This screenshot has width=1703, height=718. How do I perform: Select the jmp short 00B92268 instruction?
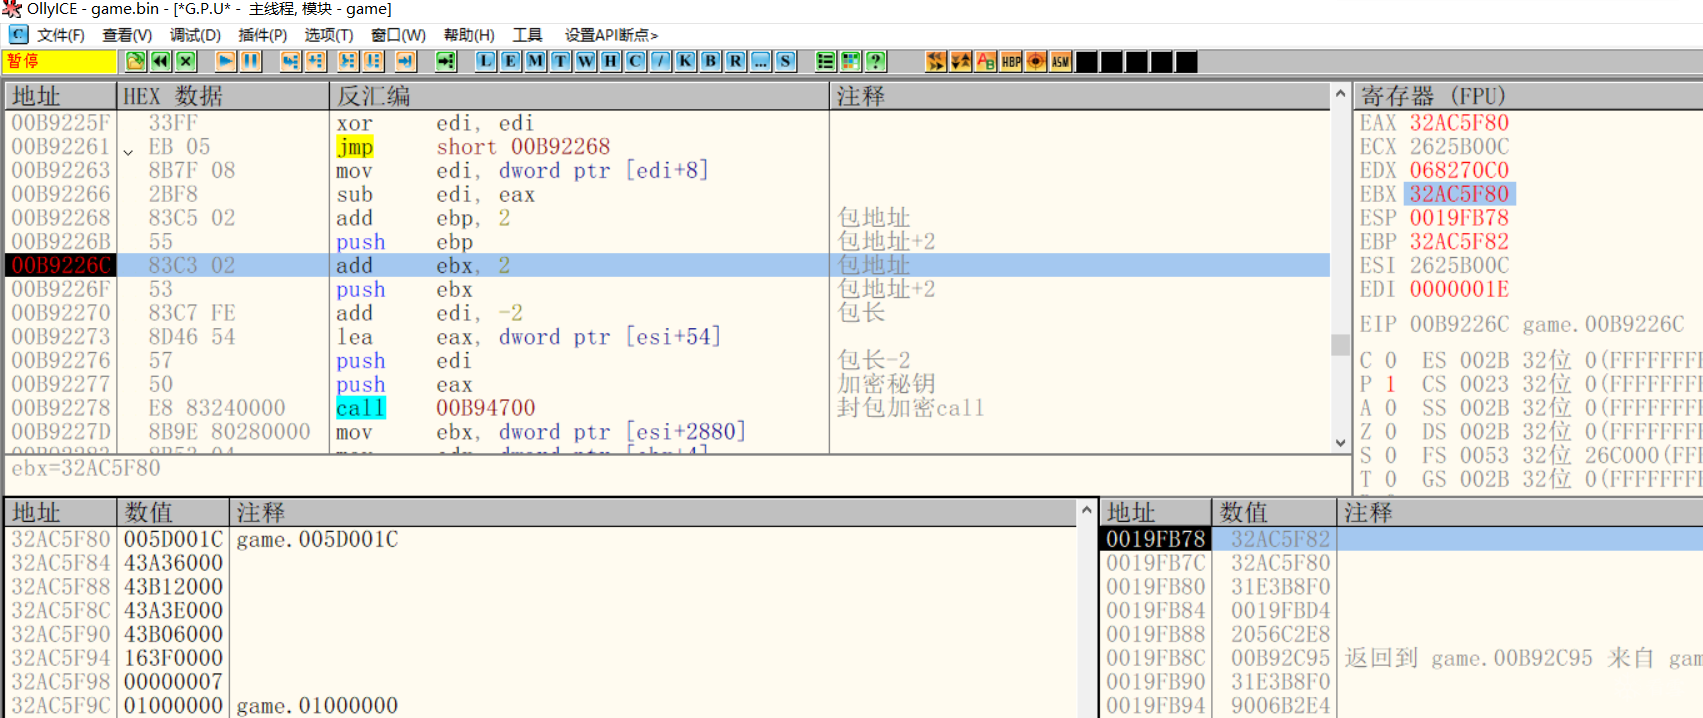click(473, 147)
